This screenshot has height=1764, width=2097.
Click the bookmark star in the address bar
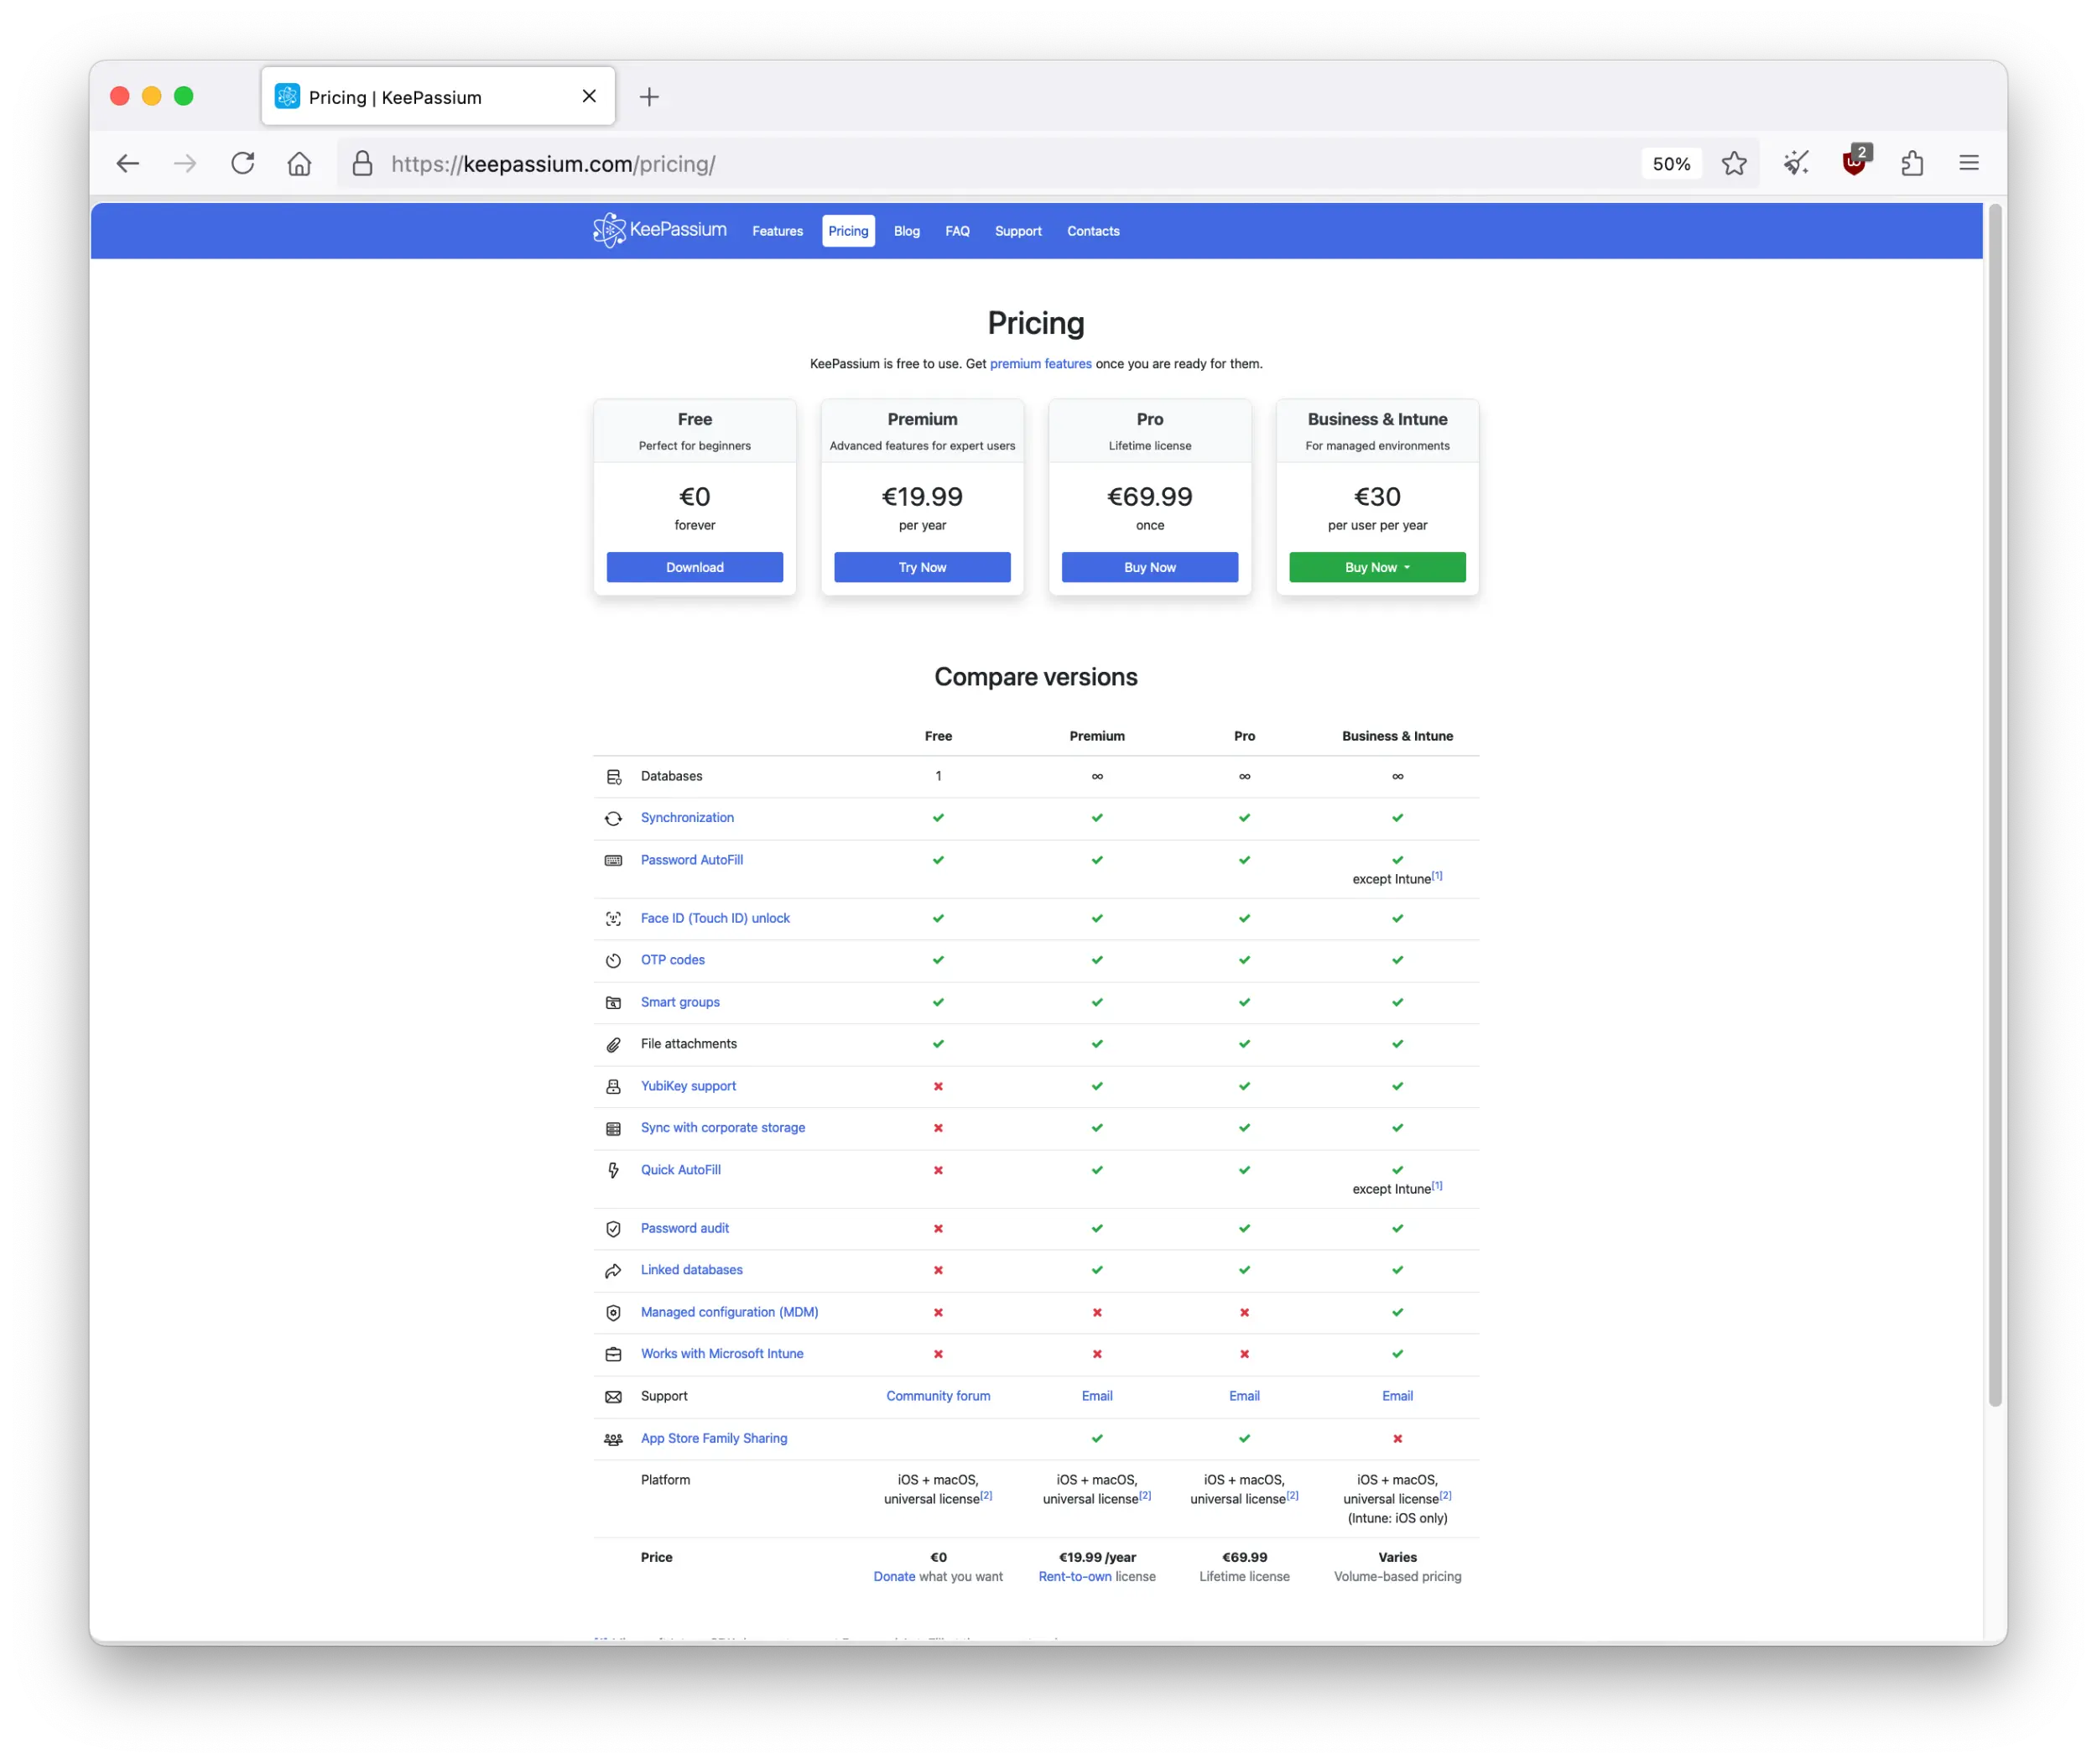coord(1734,163)
